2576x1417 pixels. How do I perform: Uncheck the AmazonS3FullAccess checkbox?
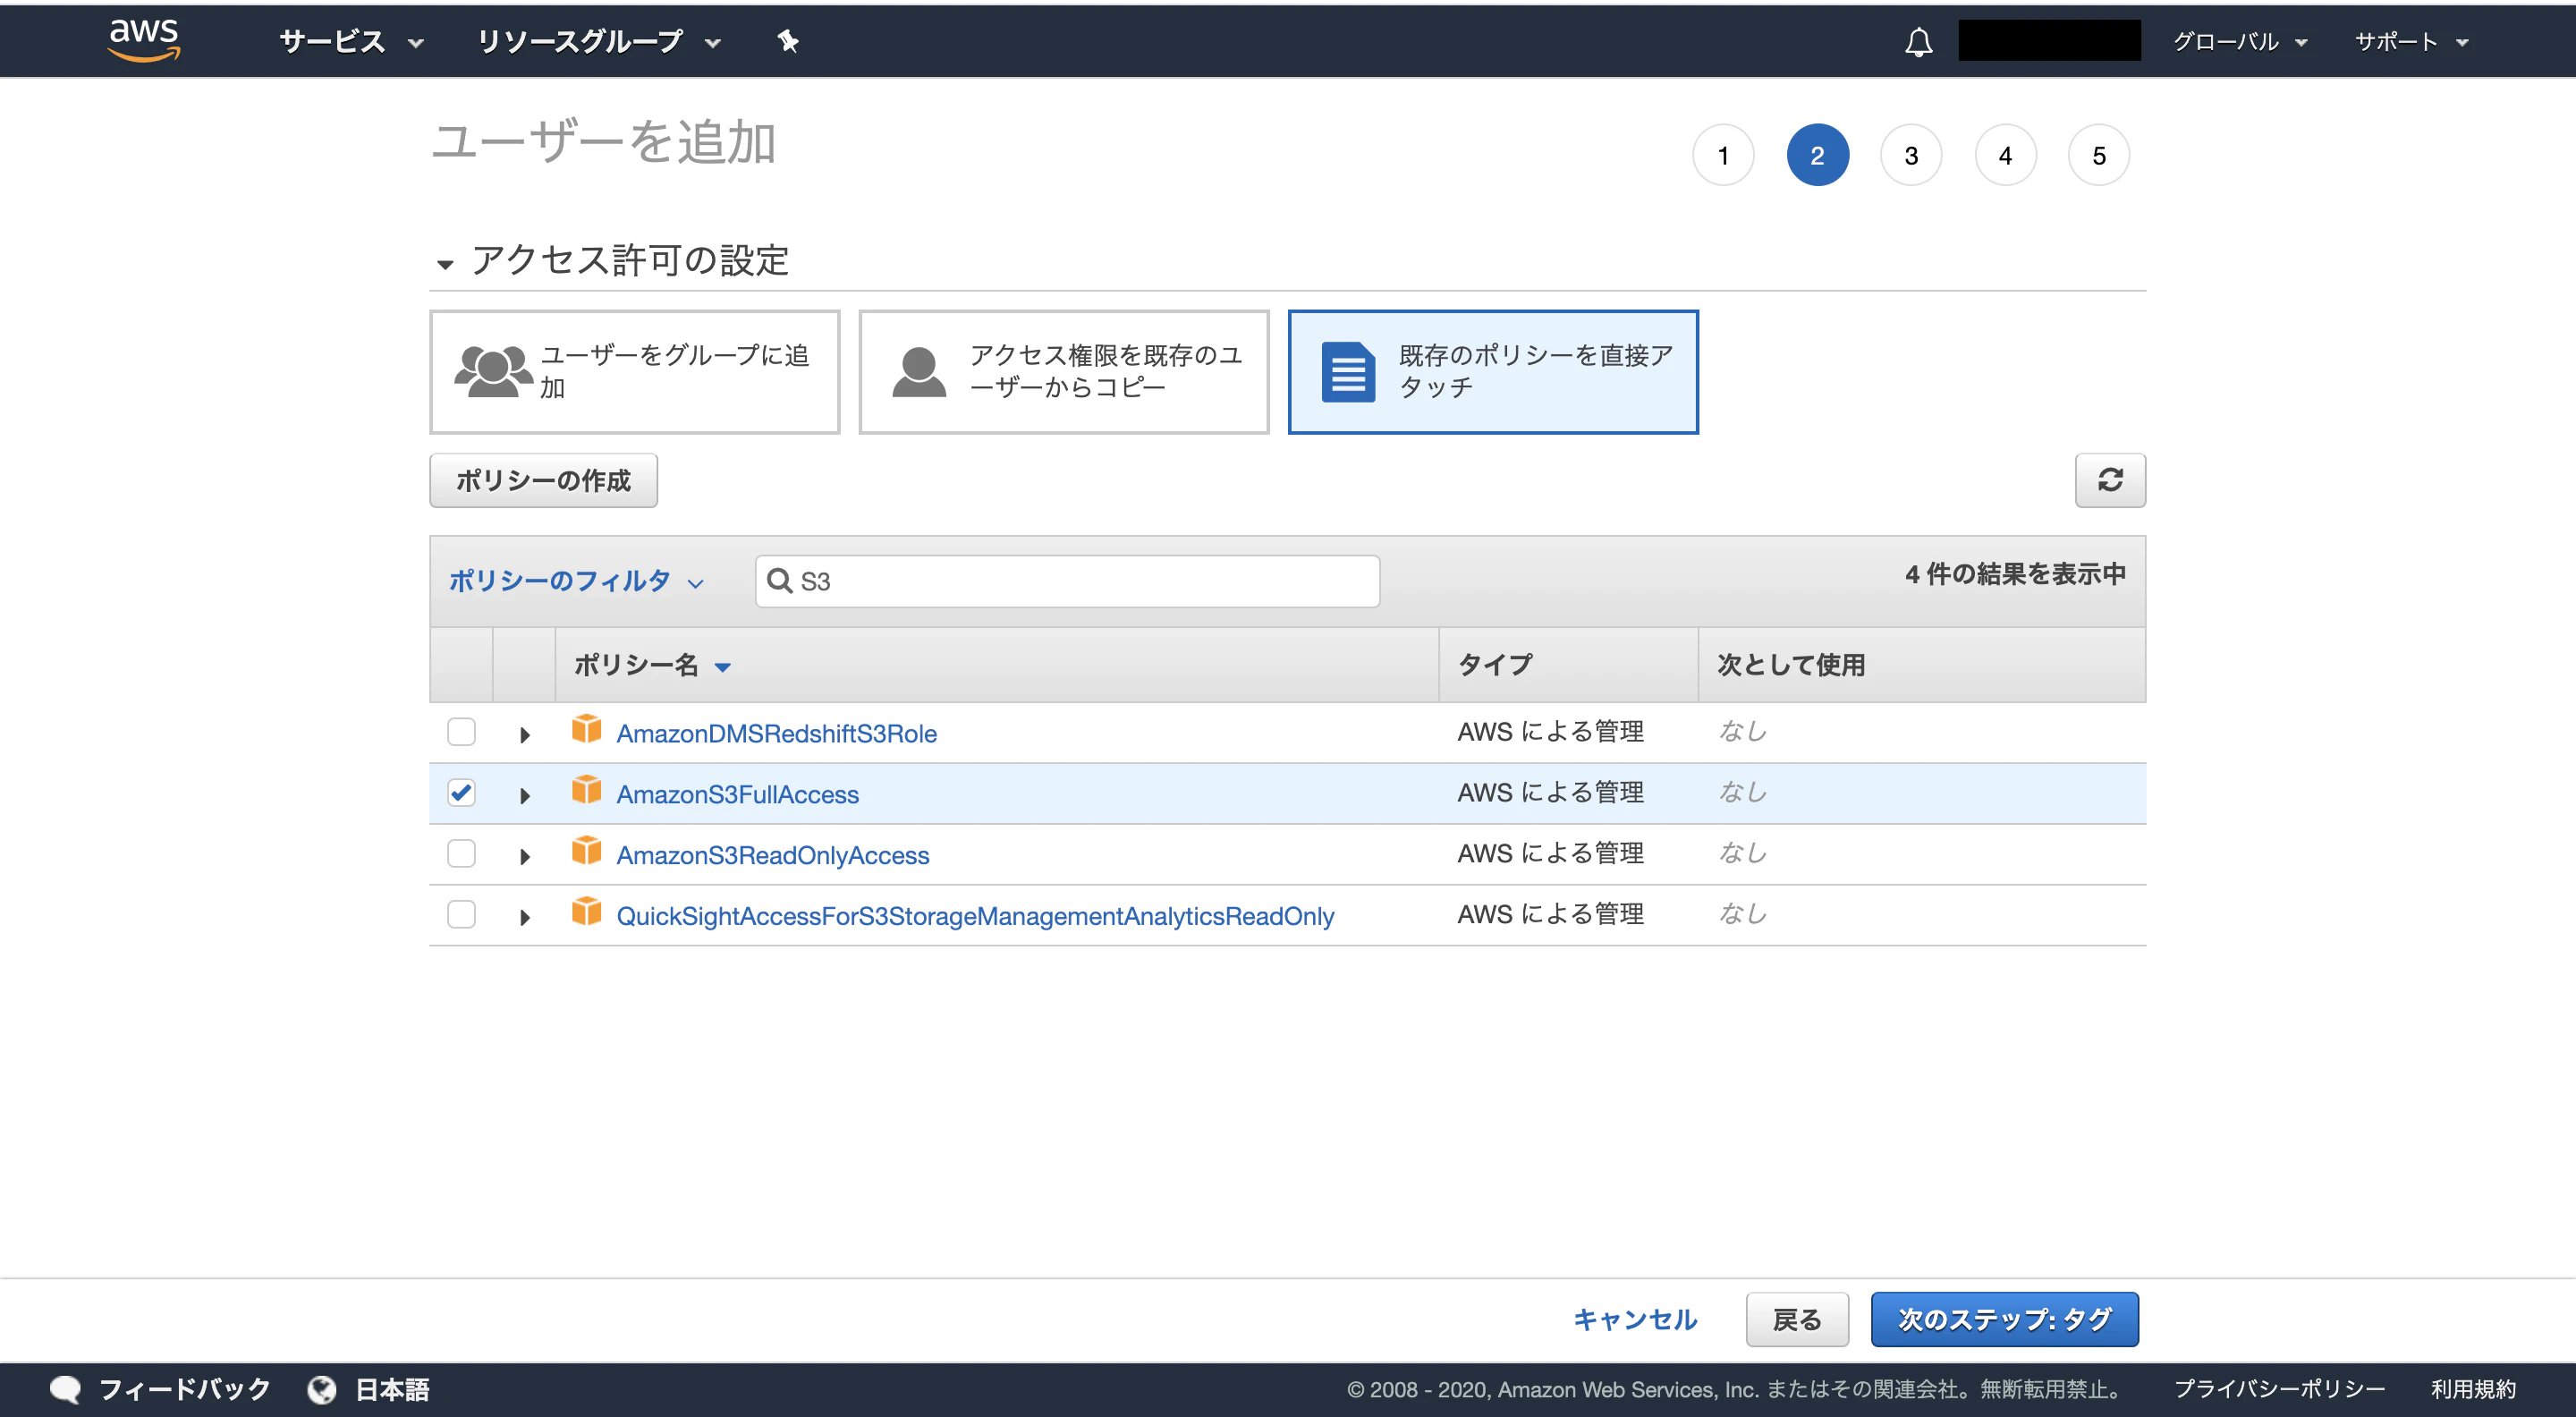pyautogui.click(x=461, y=793)
